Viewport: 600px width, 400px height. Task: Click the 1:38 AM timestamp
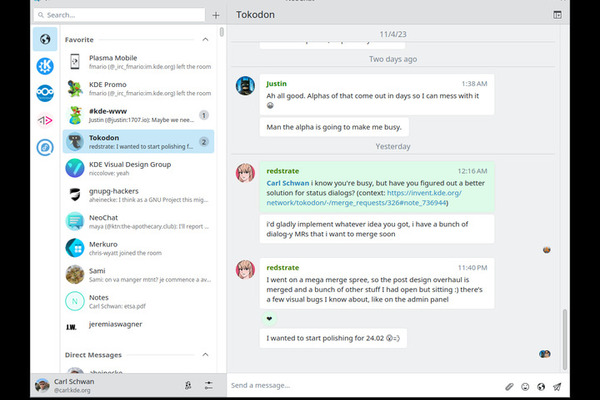click(x=474, y=83)
